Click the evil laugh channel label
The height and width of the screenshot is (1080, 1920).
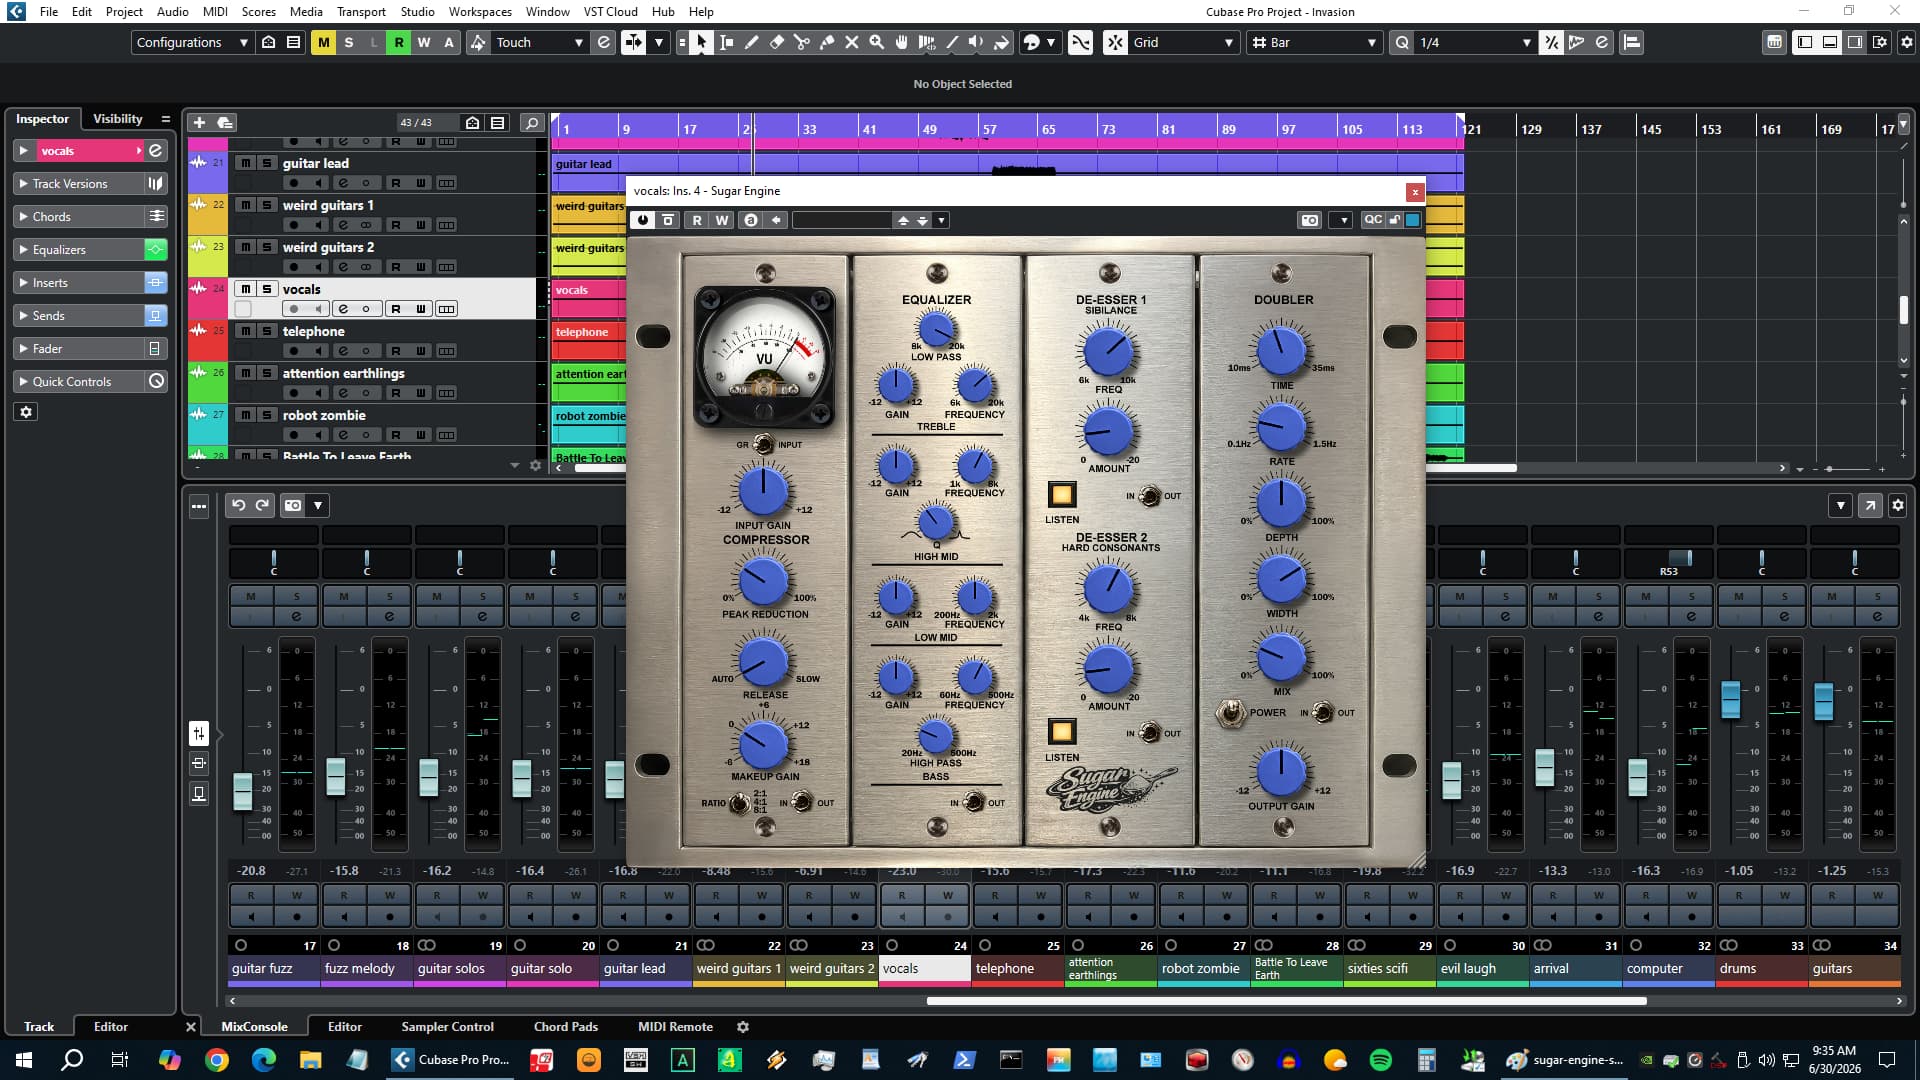[1483, 968]
